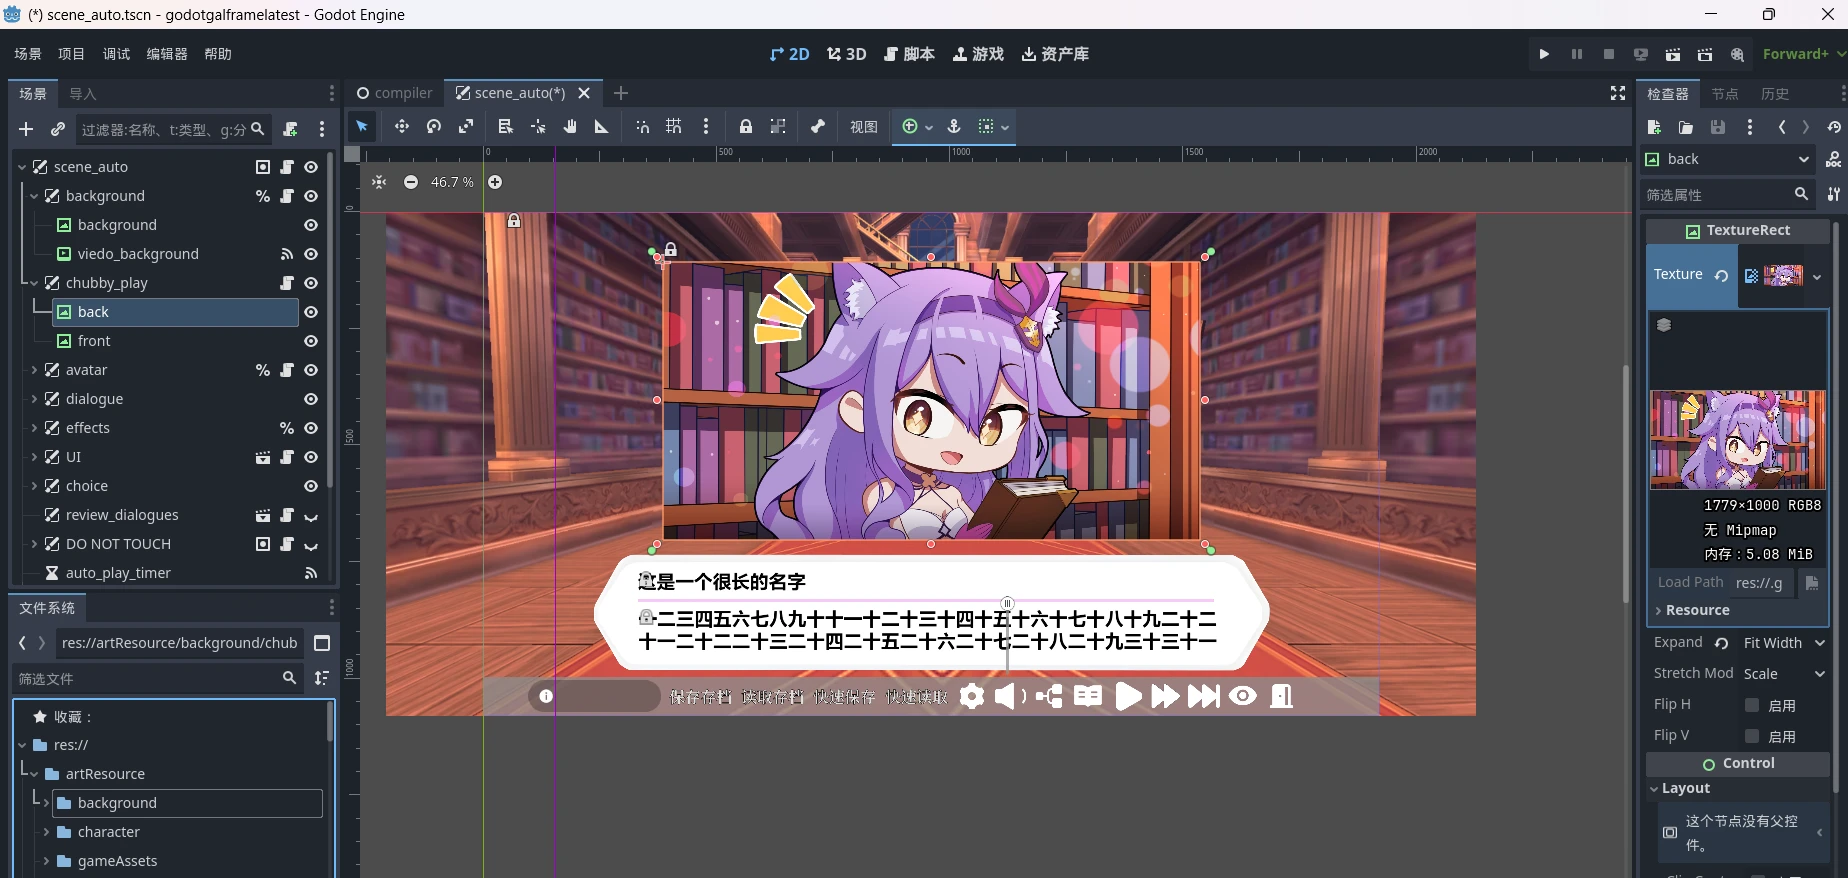The image size is (1848, 878).
Task: Hide the dialogue node
Action: point(311,399)
